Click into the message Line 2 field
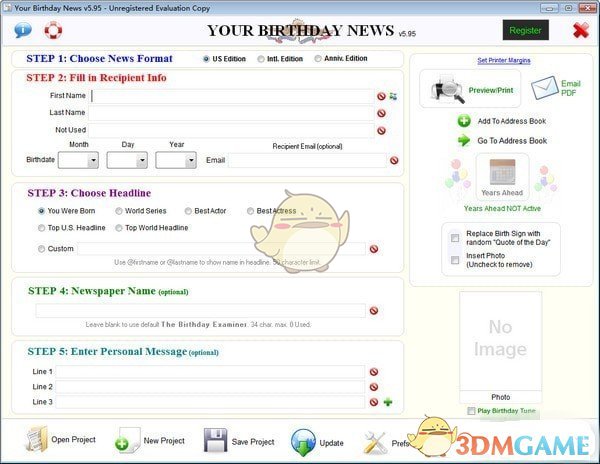The height and width of the screenshot is (464, 600). tap(210, 387)
